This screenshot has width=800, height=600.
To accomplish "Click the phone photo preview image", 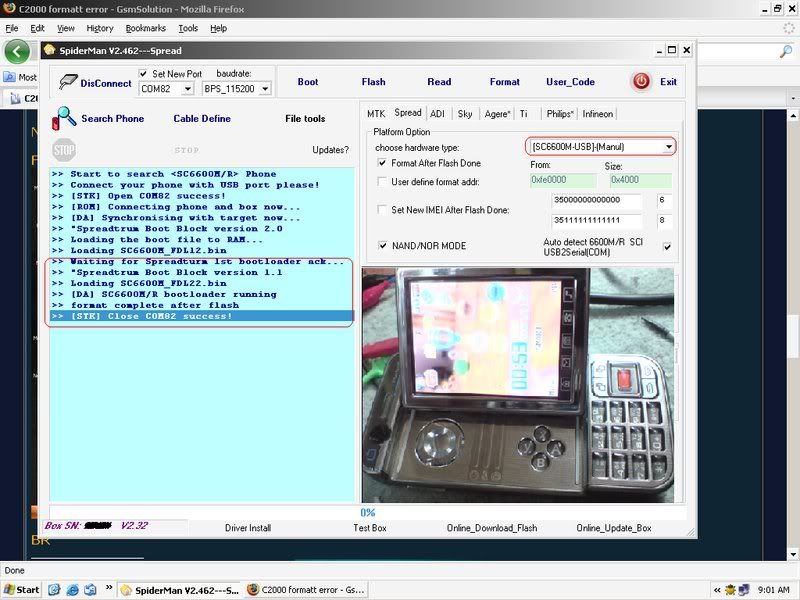I will pyautogui.click(x=518, y=385).
